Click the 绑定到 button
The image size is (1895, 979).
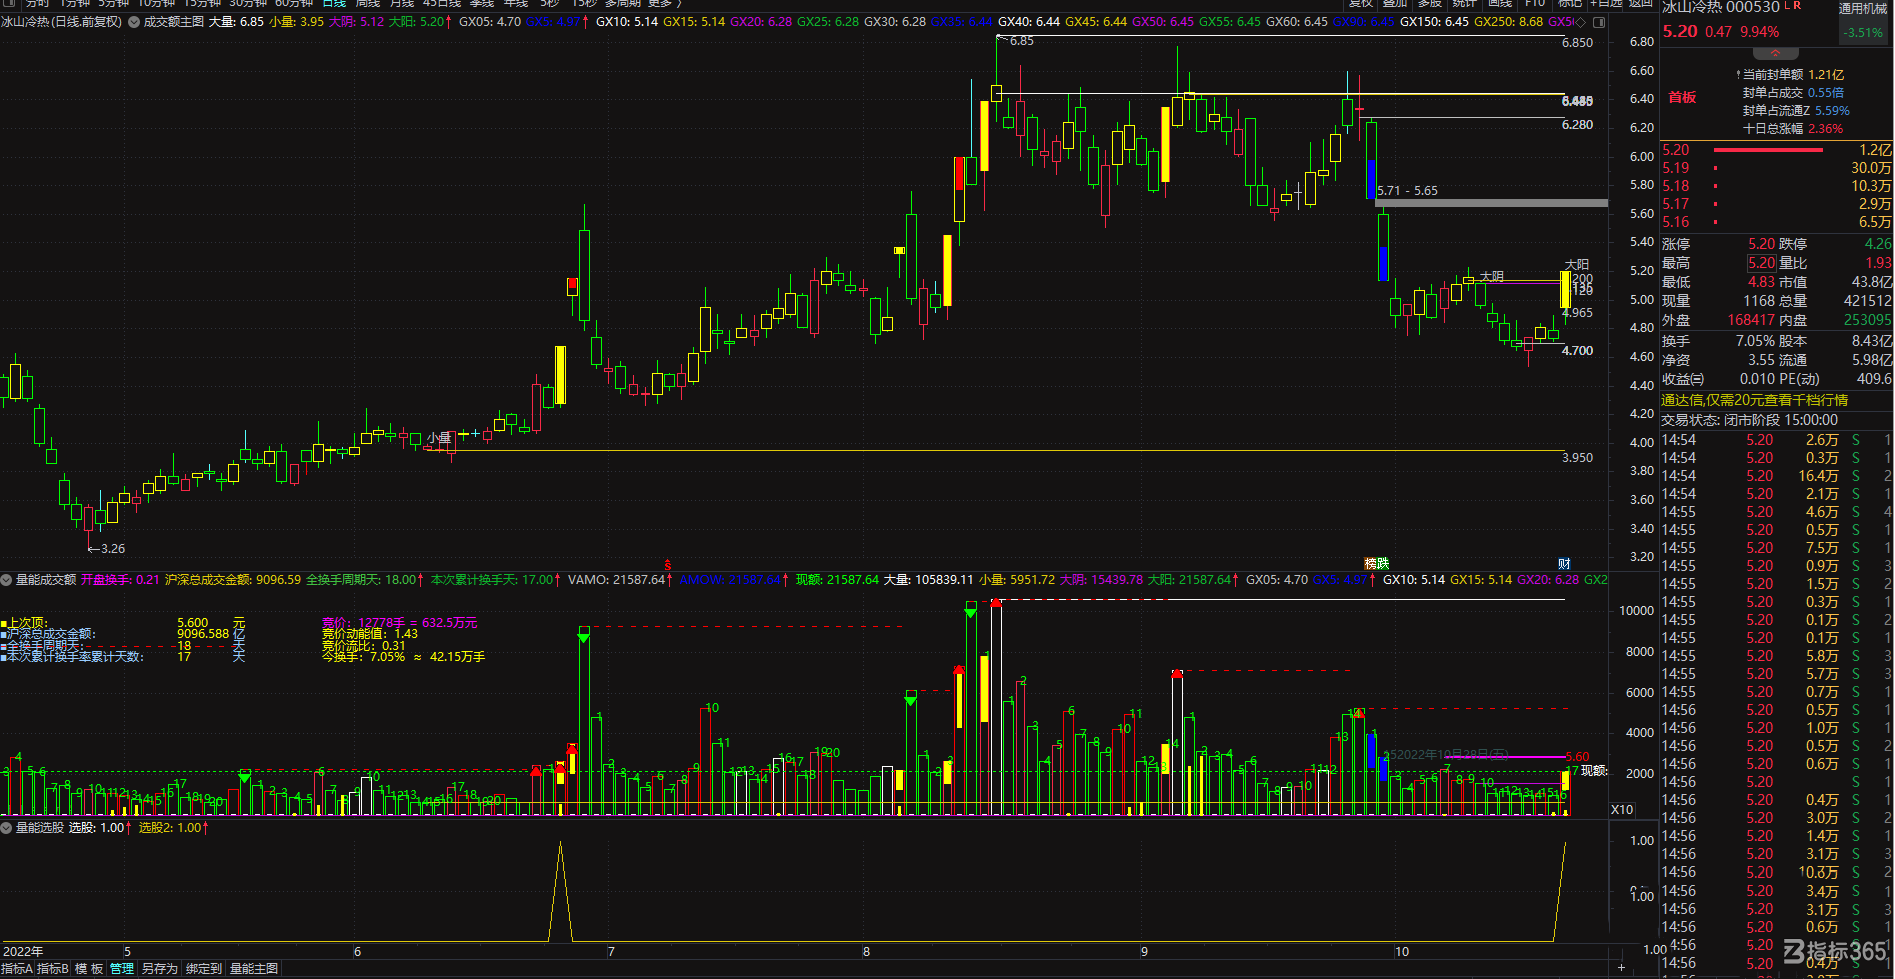pyautogui.click(x=204, y=969)
